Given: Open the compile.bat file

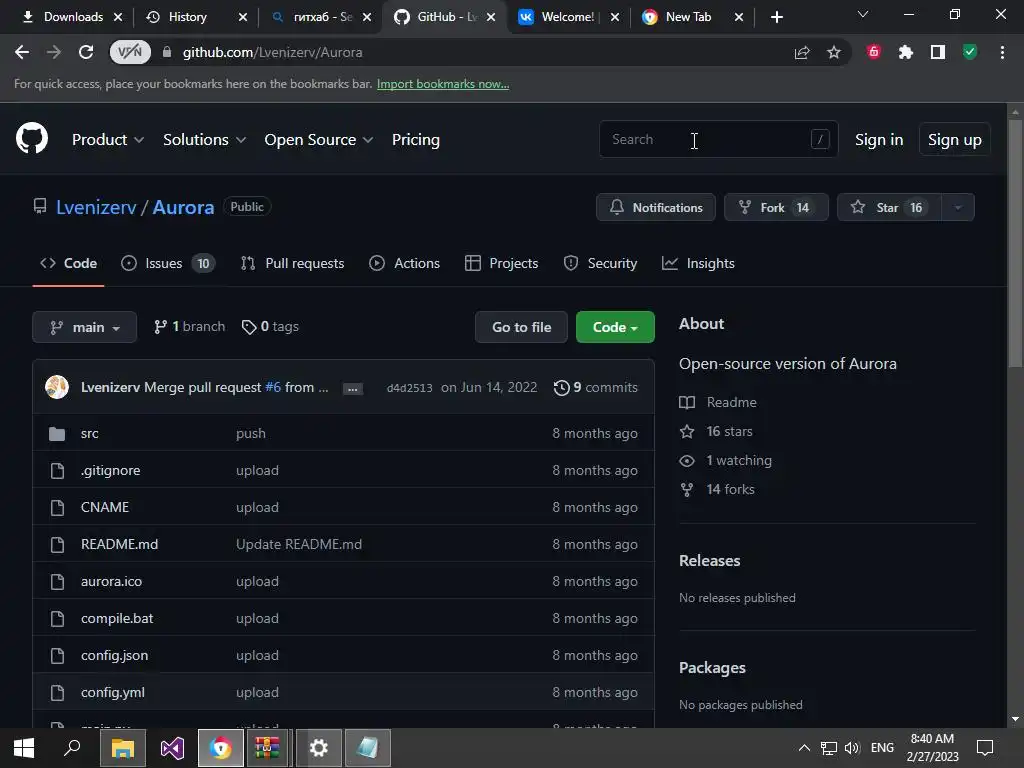Looking at the screenshot, I should 117,618.
